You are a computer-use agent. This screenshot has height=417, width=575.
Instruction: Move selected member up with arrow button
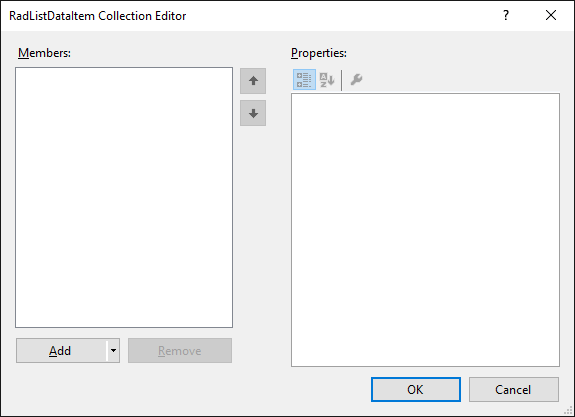coord(253,81)
